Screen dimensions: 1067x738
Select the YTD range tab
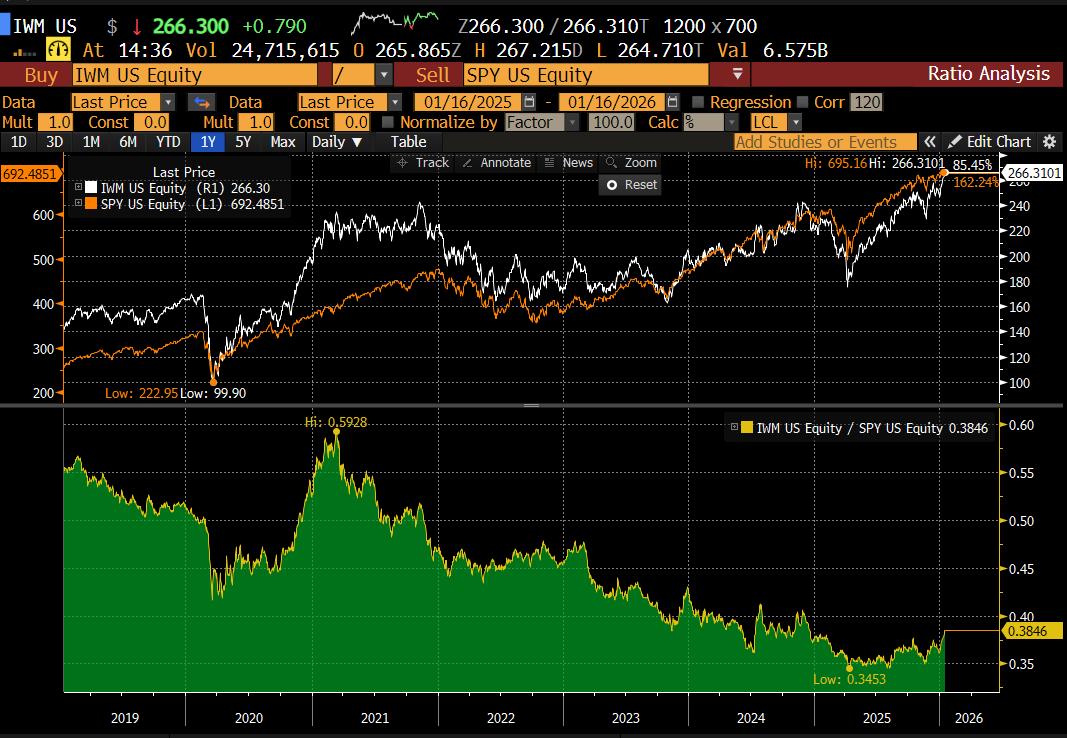point(168,141)
